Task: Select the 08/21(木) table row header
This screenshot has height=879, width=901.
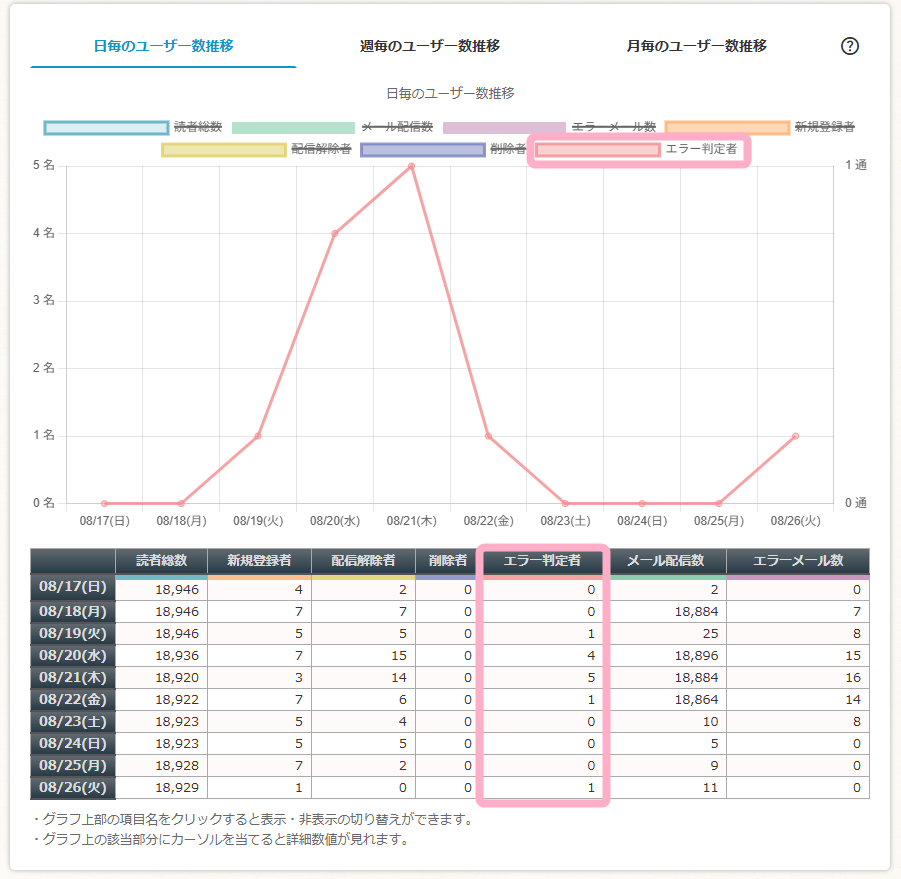Action: 73,677
